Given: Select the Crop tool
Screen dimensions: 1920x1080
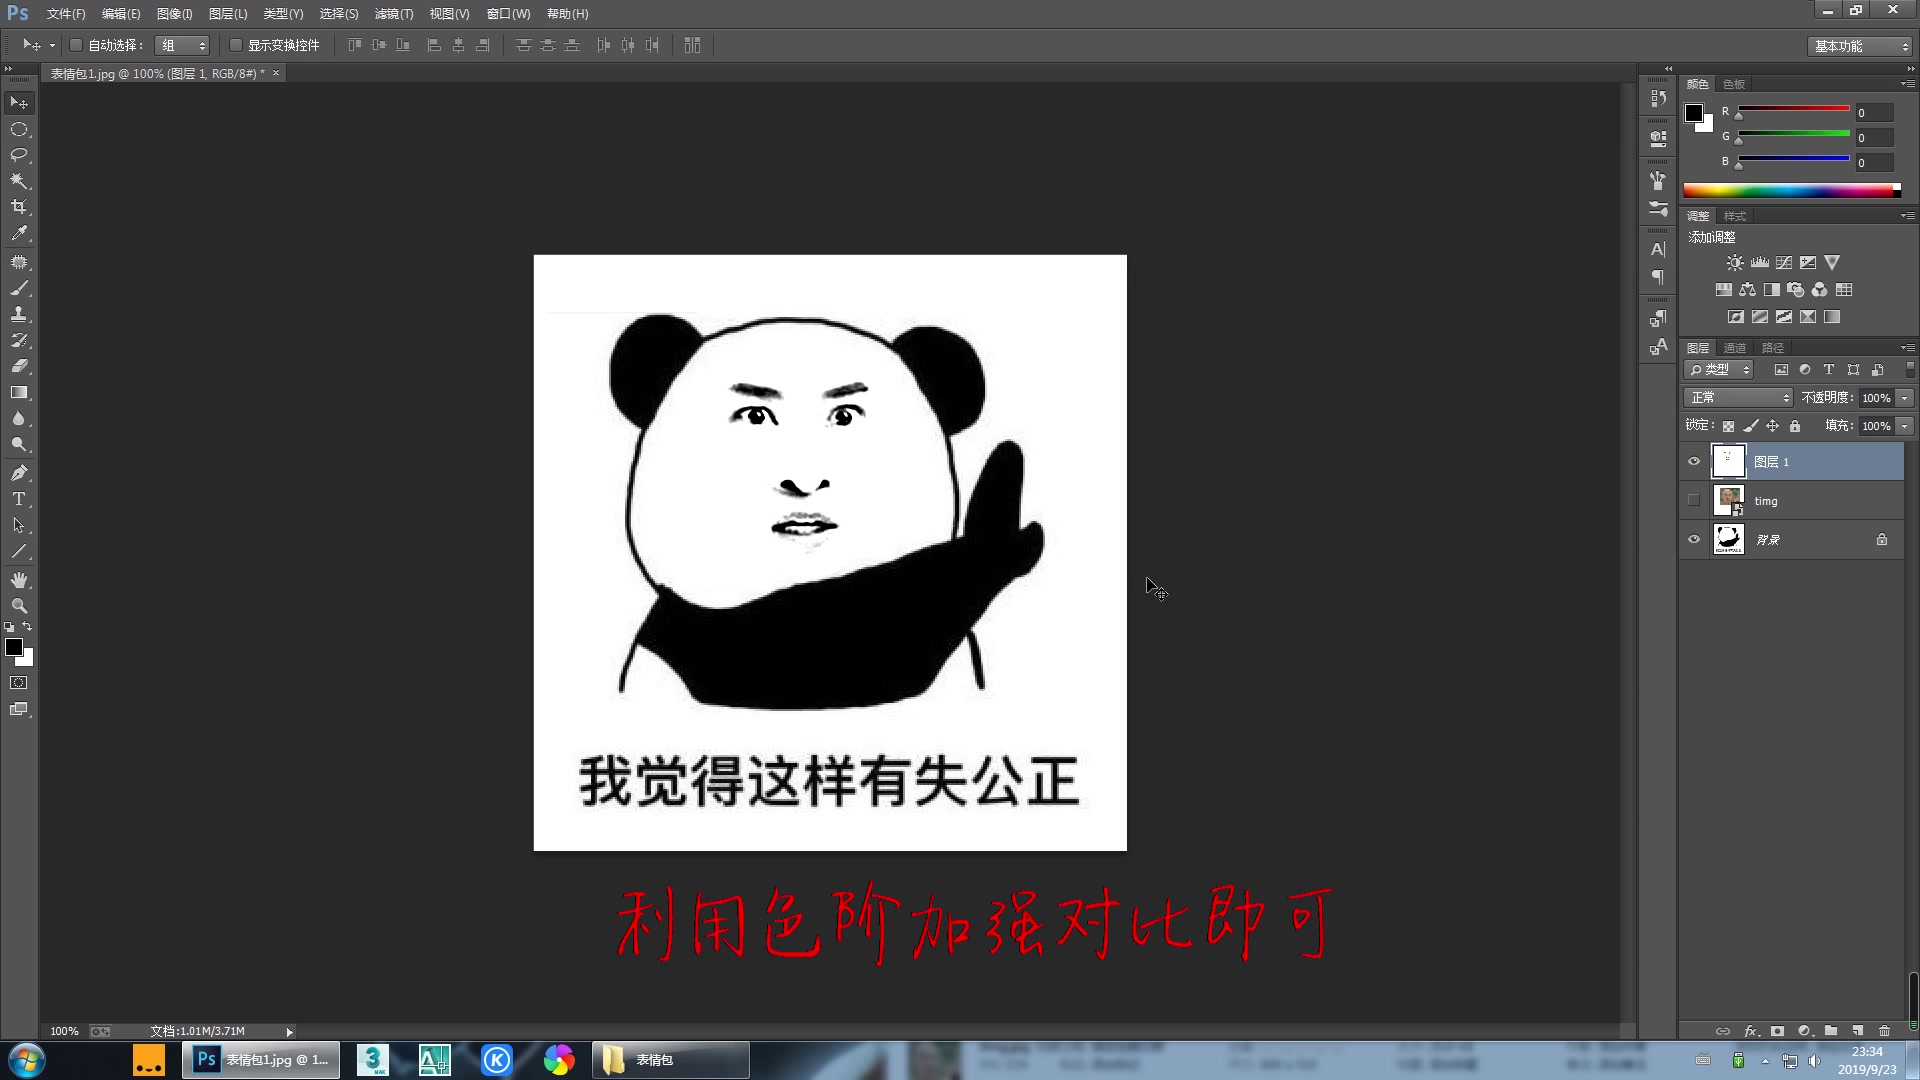Looking at the screenshot, I should click(19, 207).
